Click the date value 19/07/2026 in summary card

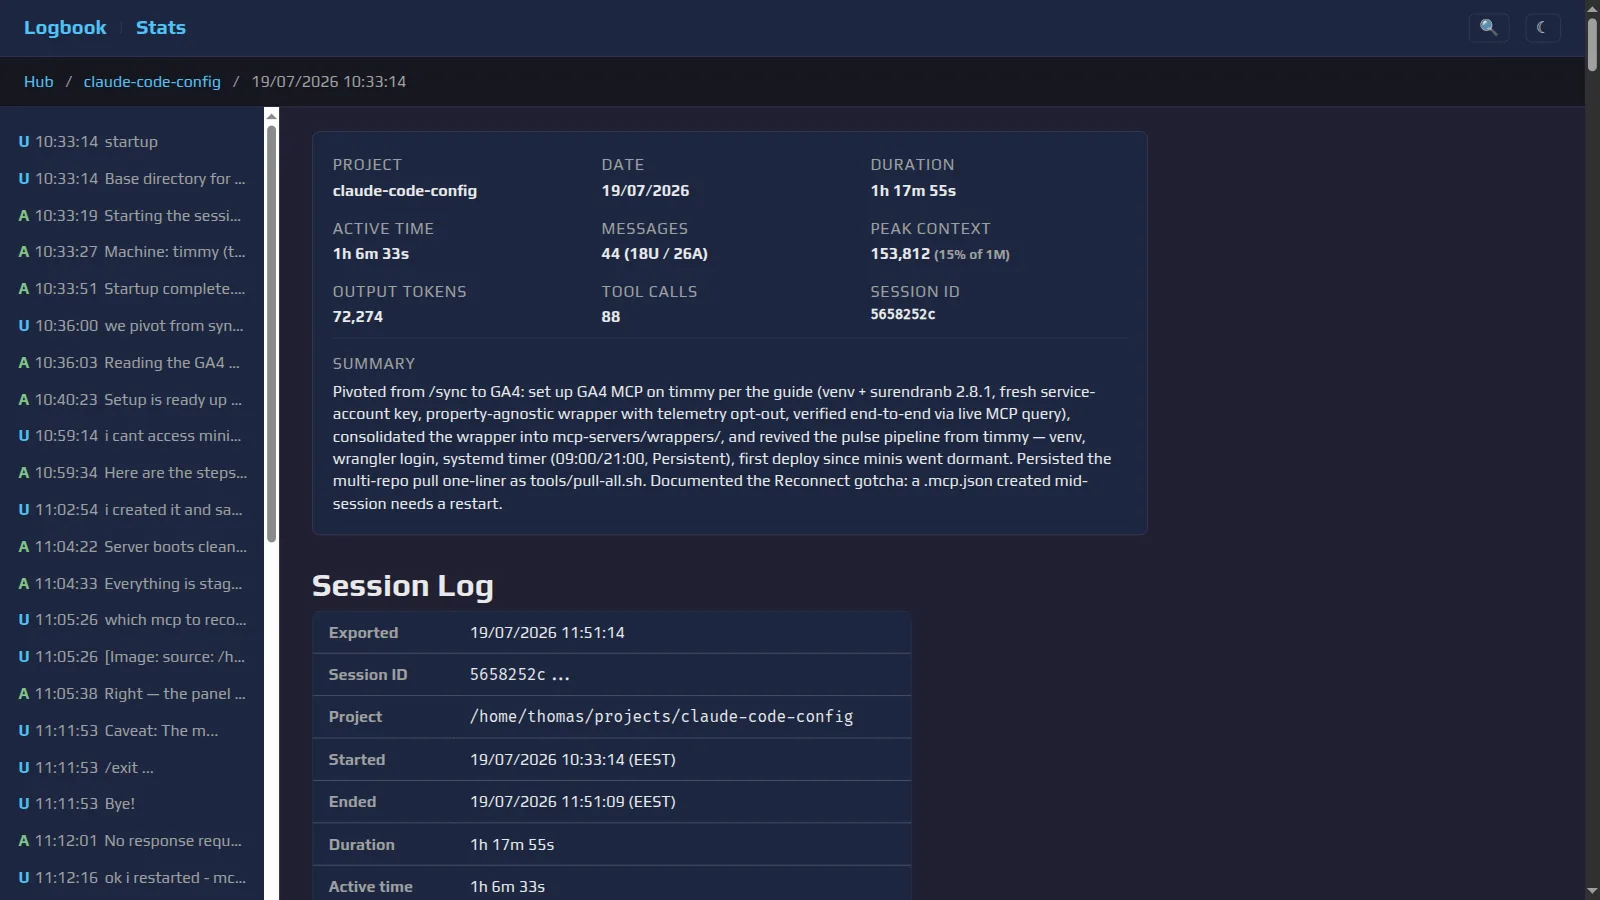click(x=645, y=191)
